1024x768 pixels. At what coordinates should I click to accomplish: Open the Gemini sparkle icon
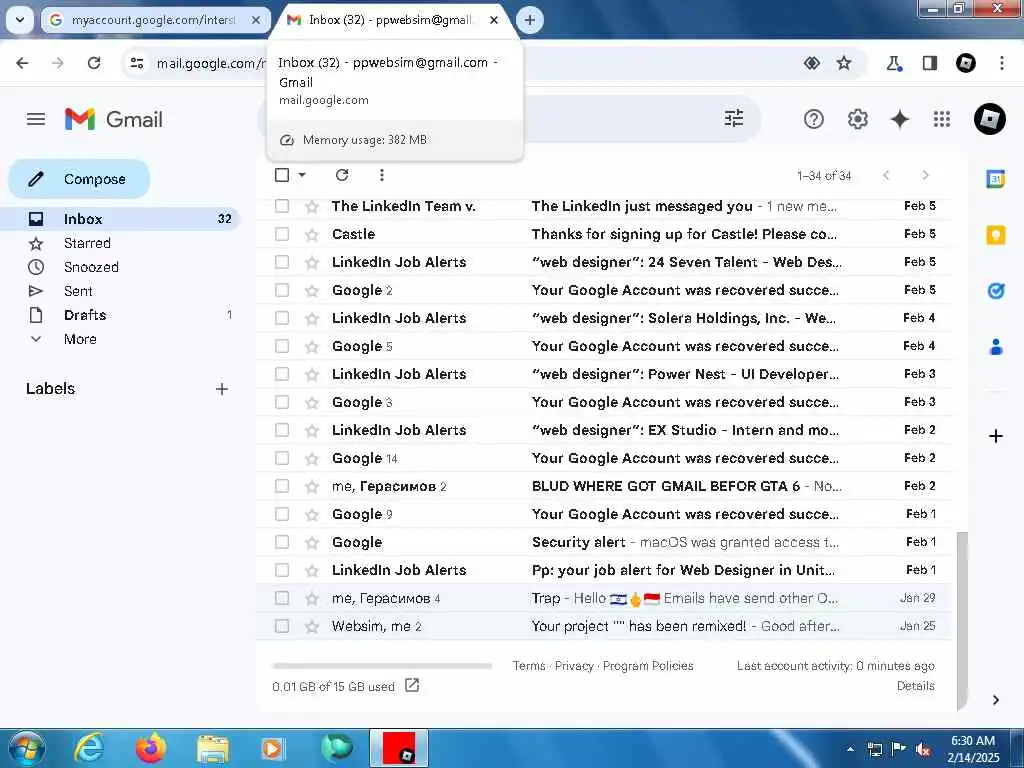pyautogui.click(x=899, y=119)
